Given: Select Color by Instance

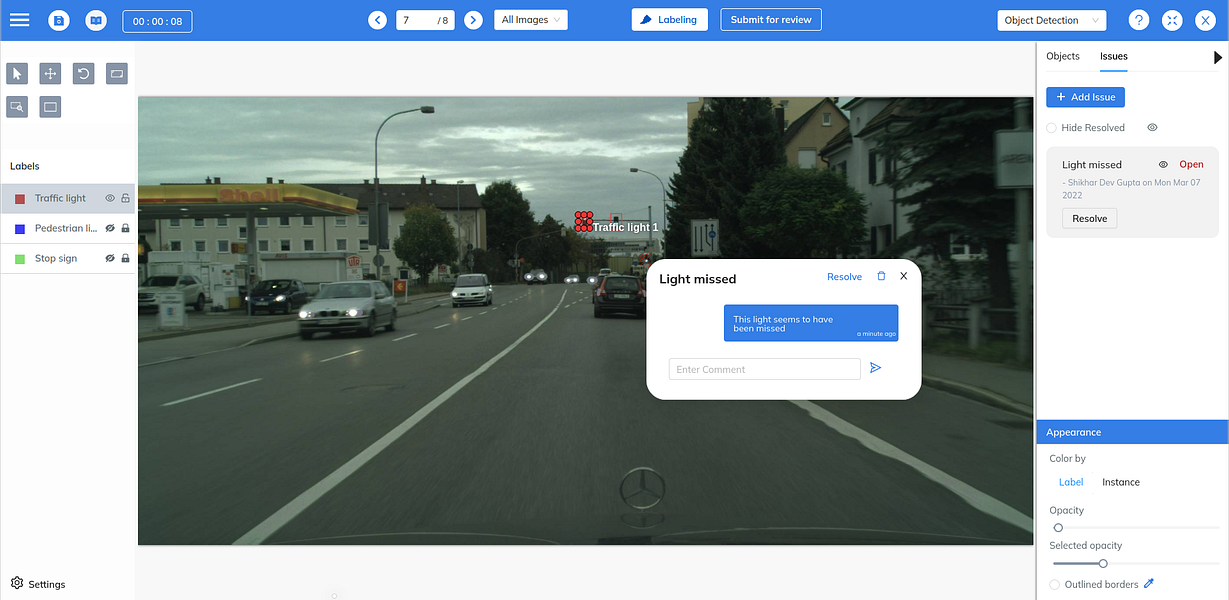Looking at the screenshot, I should (x=1121, y=482).
